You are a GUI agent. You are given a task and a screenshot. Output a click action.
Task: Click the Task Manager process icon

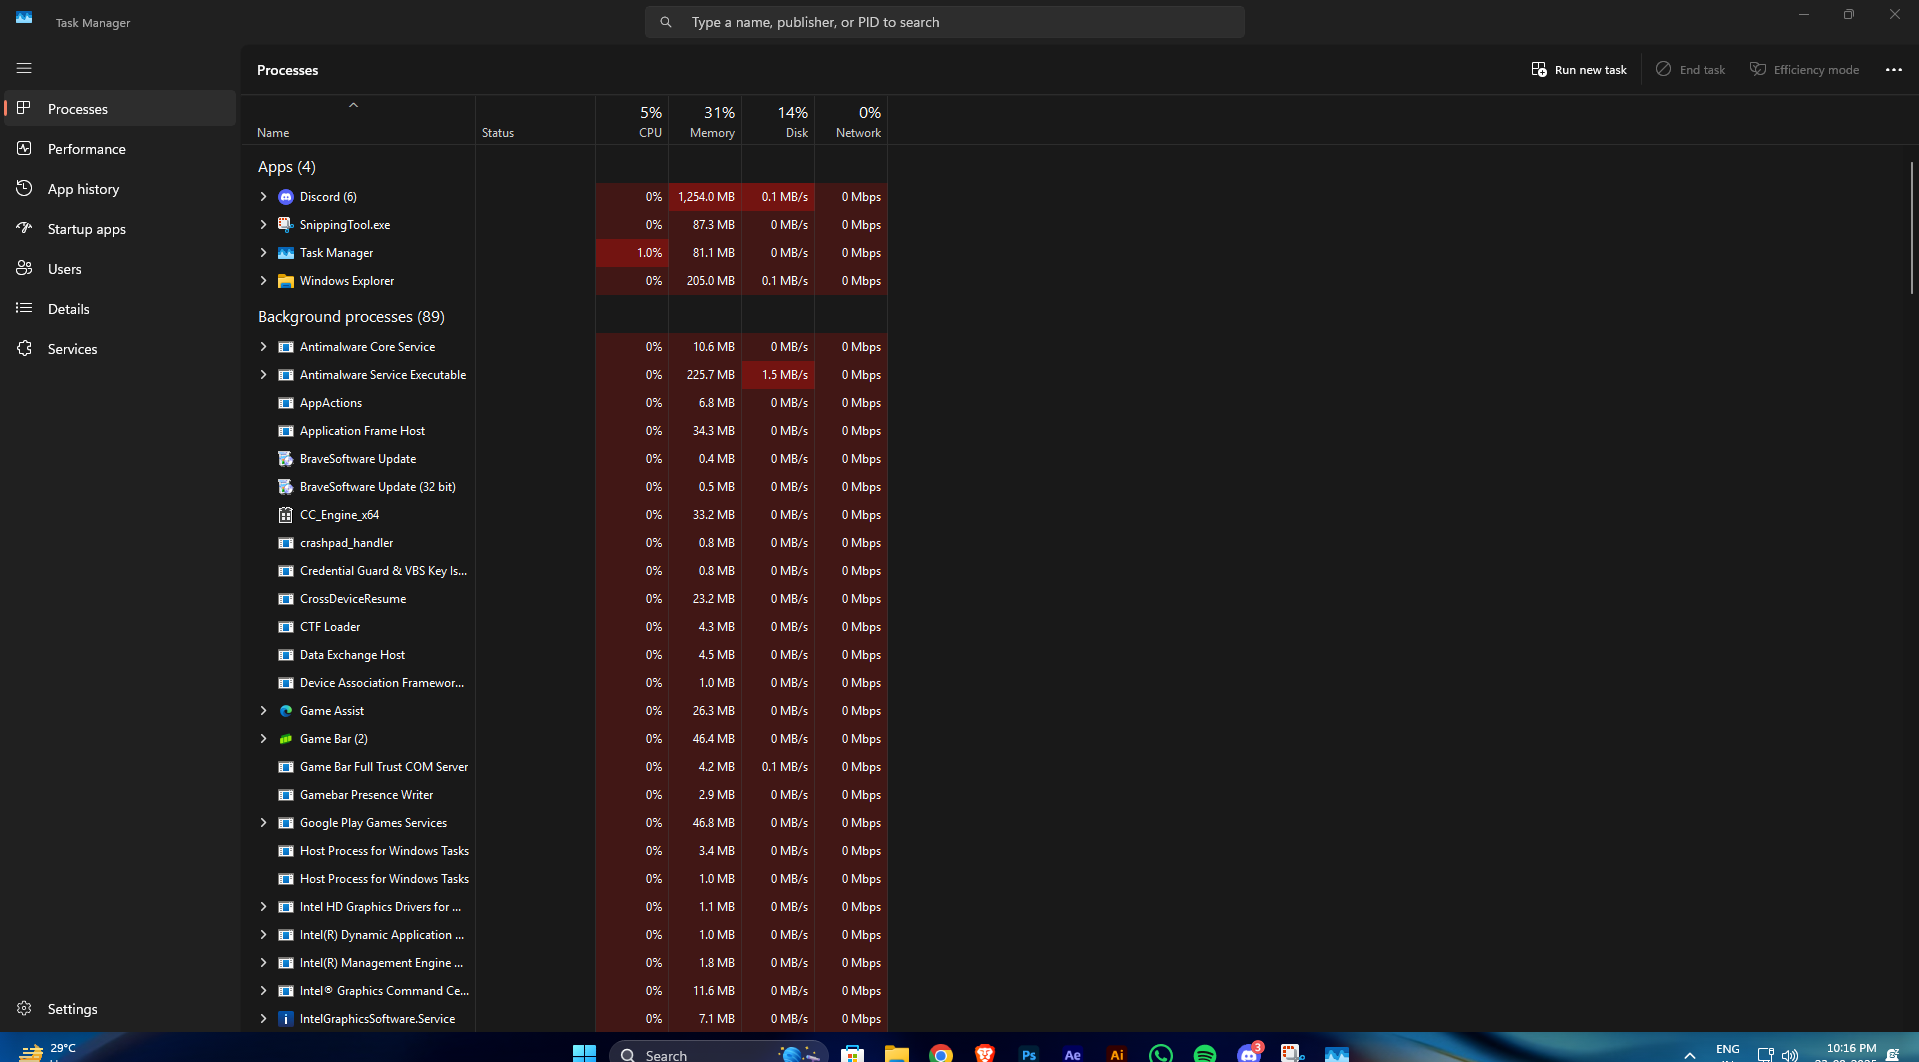pyautogui.click(x=286, y=253)
